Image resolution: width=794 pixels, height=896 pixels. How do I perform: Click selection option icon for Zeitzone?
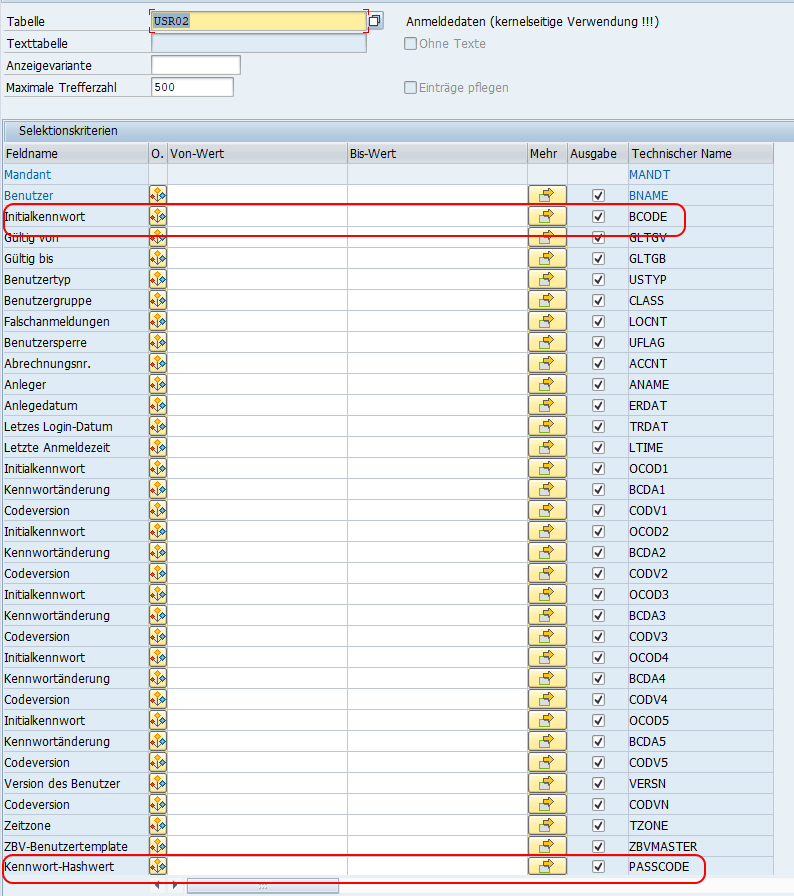click(x=158, y=826)
